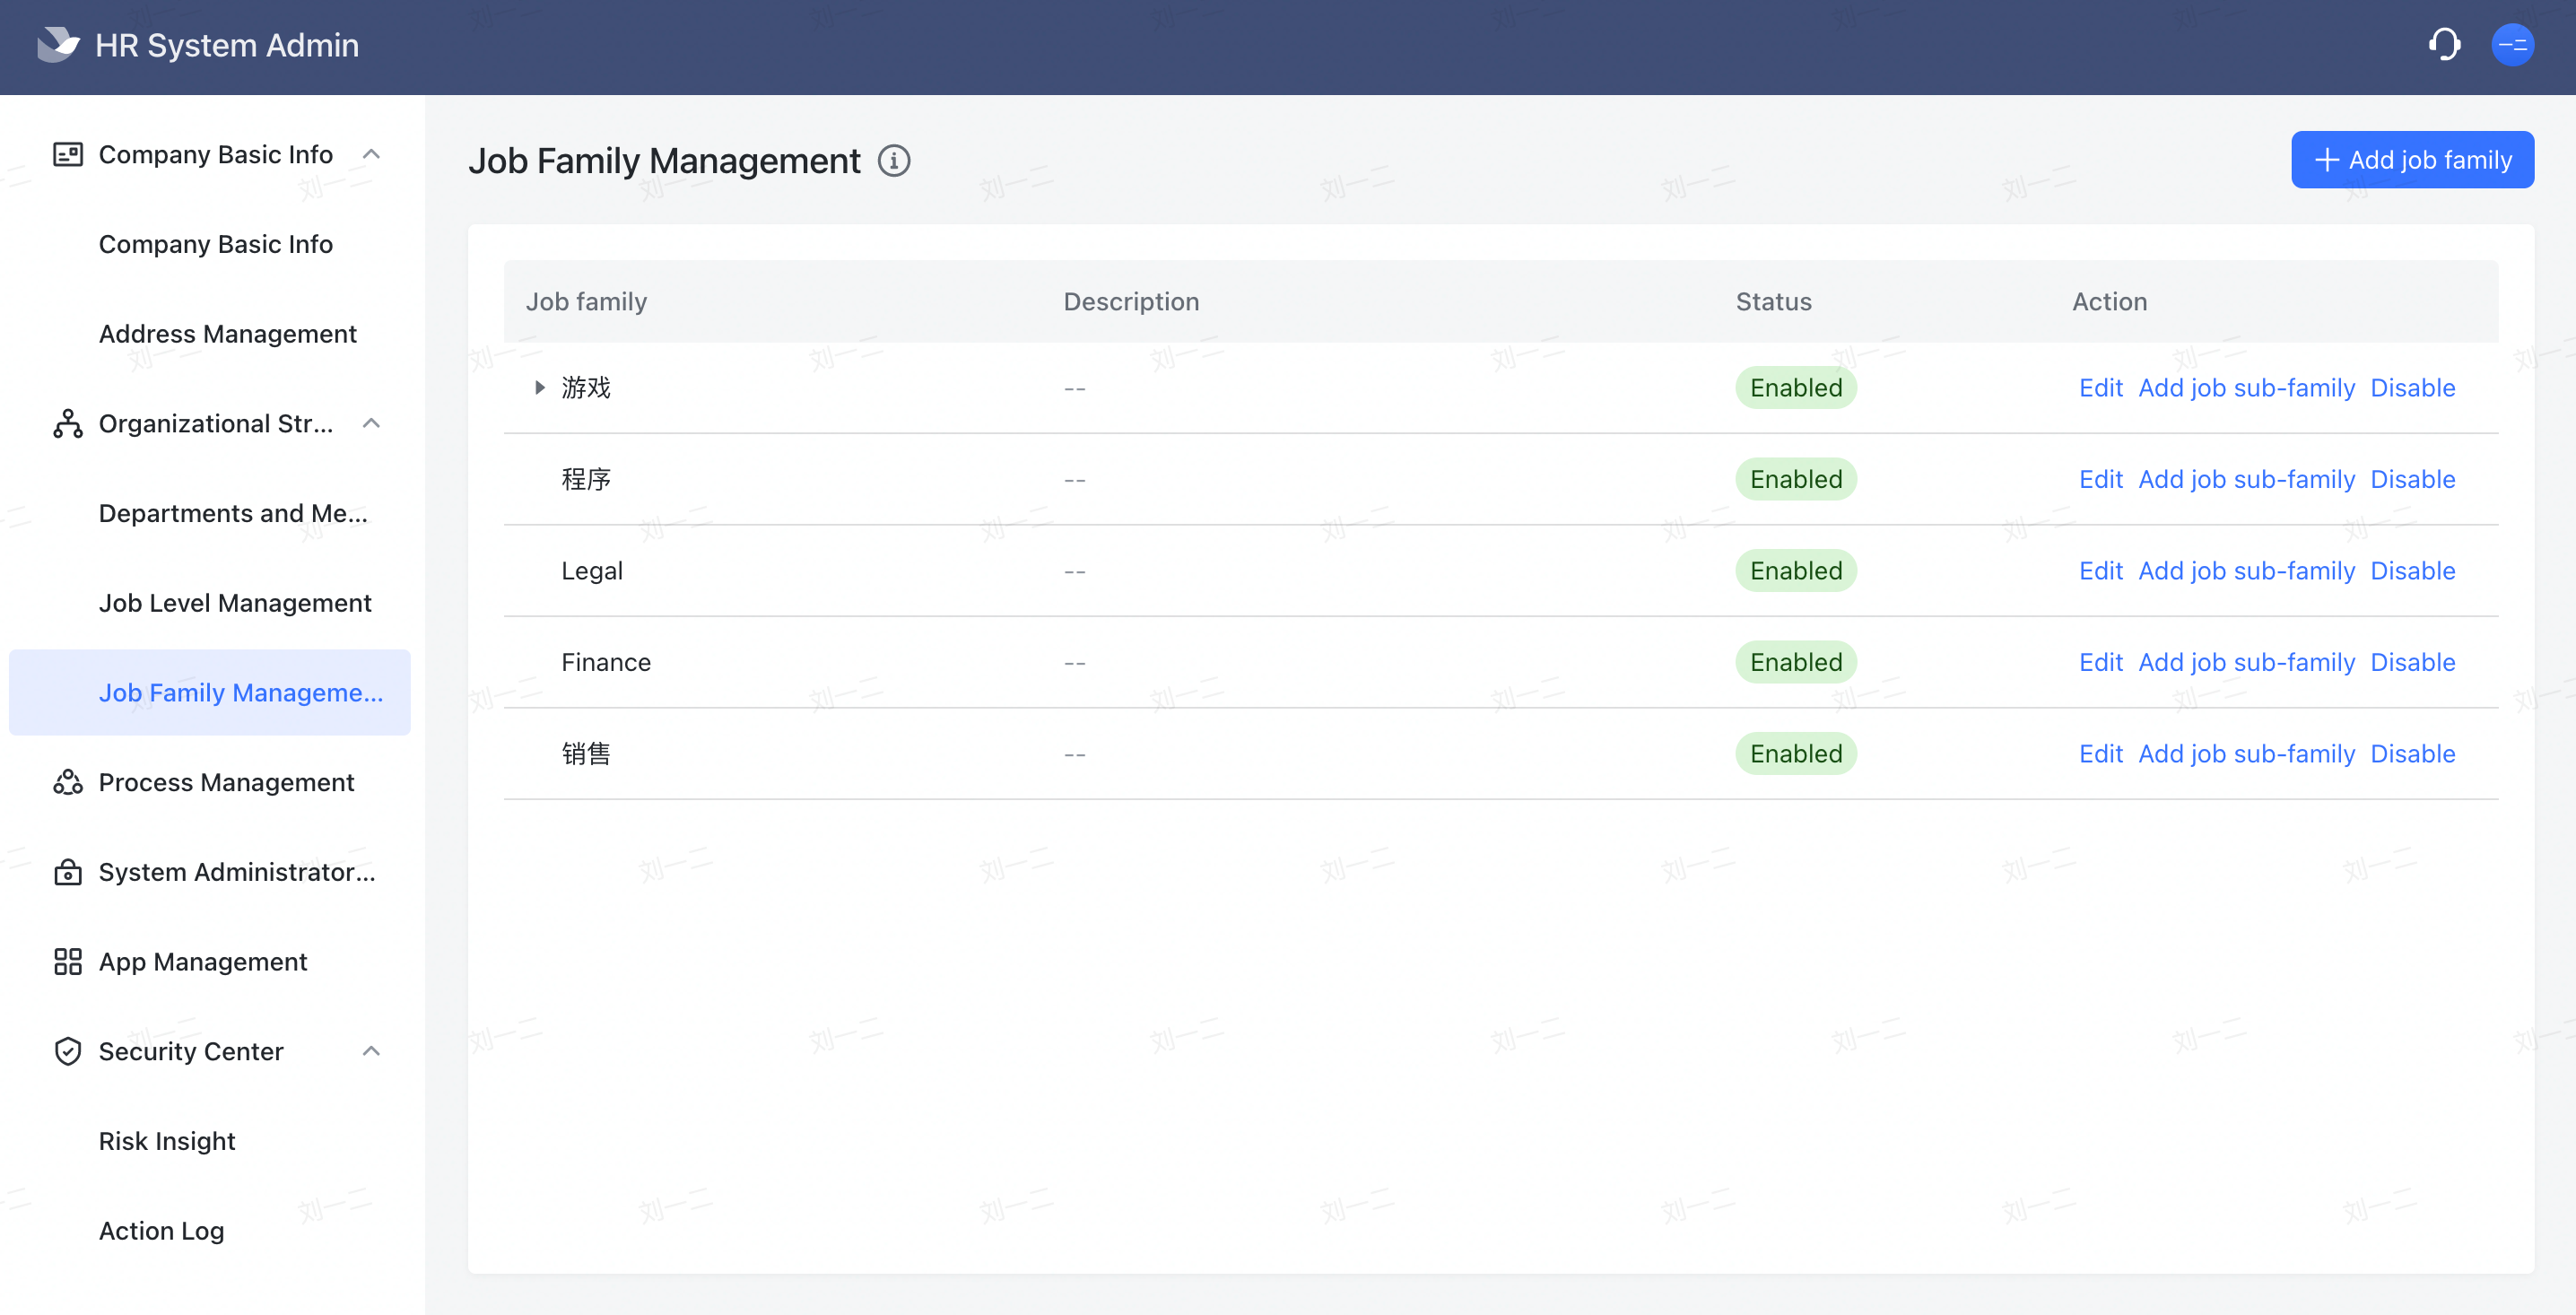2576x1315 pixels.
Task: Click the Process Management icon
Action: (67, 782)
